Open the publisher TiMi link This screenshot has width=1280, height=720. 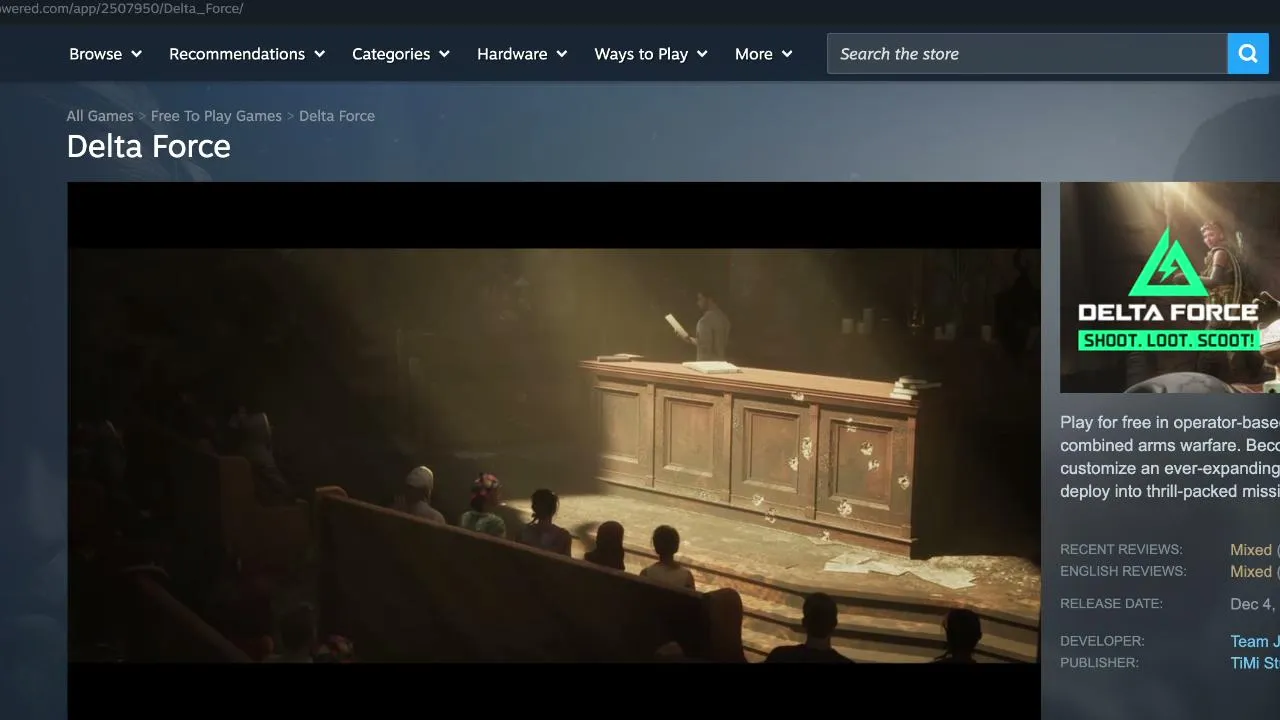[1255, 664]
